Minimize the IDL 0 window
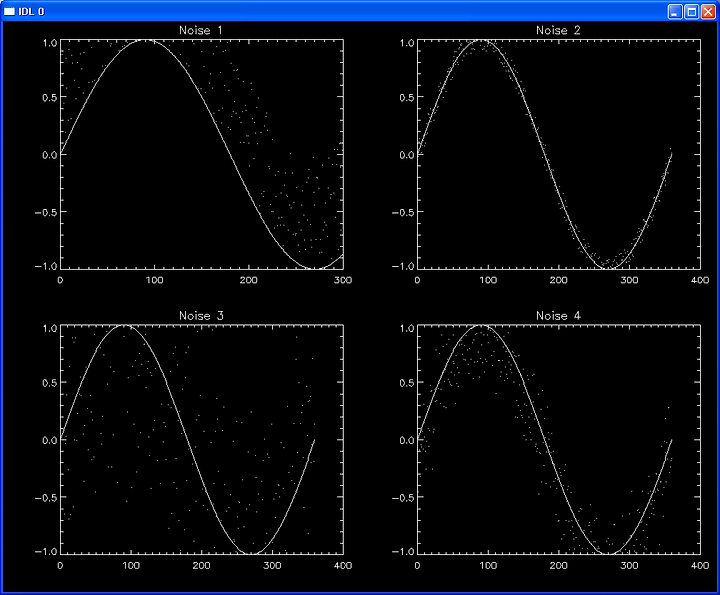This screenshot has height=595, width=720. coord(675,11)
